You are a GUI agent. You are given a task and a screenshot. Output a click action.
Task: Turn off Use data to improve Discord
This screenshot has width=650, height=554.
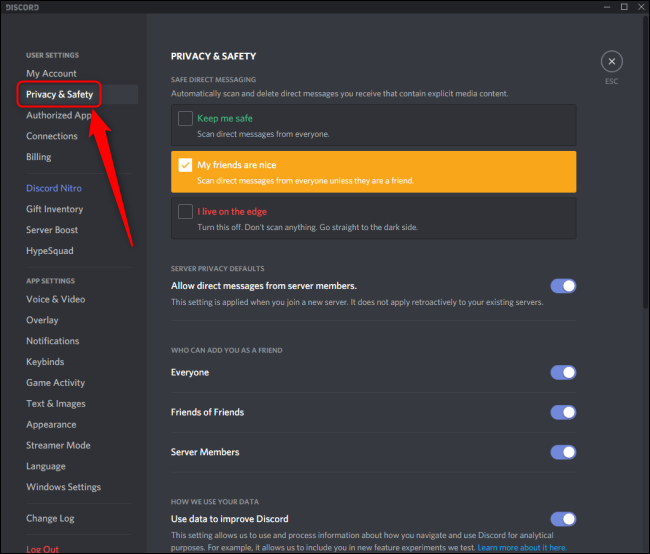point(563,518)
